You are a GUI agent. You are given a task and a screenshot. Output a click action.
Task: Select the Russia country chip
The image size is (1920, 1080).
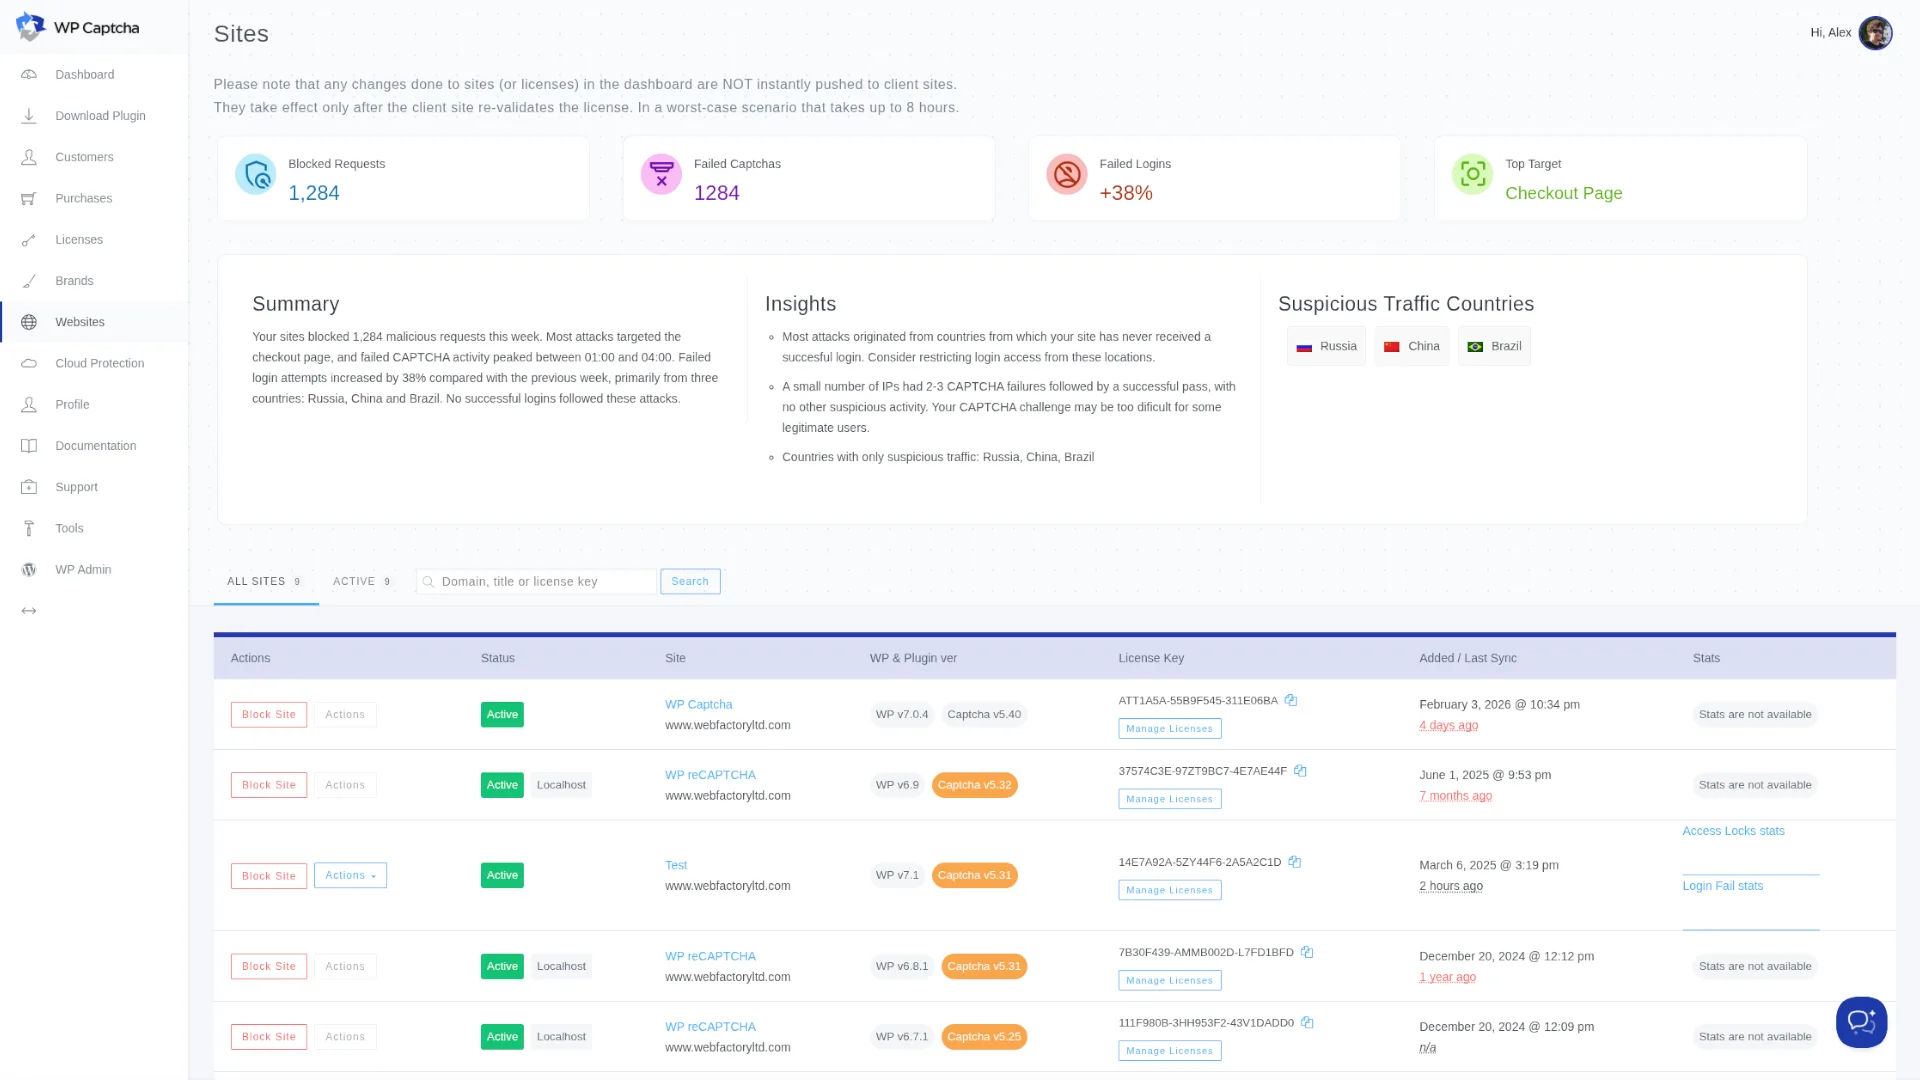click(x=1326, y=347)
